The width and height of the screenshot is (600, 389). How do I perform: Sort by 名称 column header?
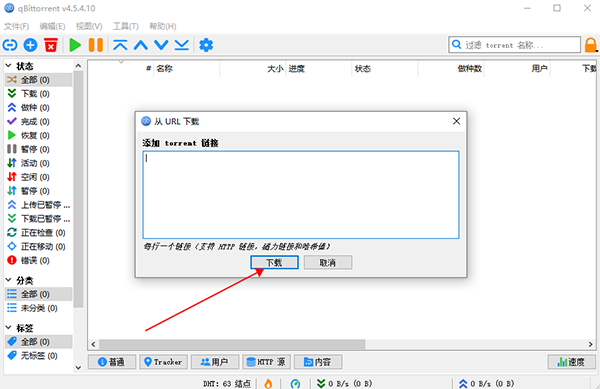click(x=186, y=68)
